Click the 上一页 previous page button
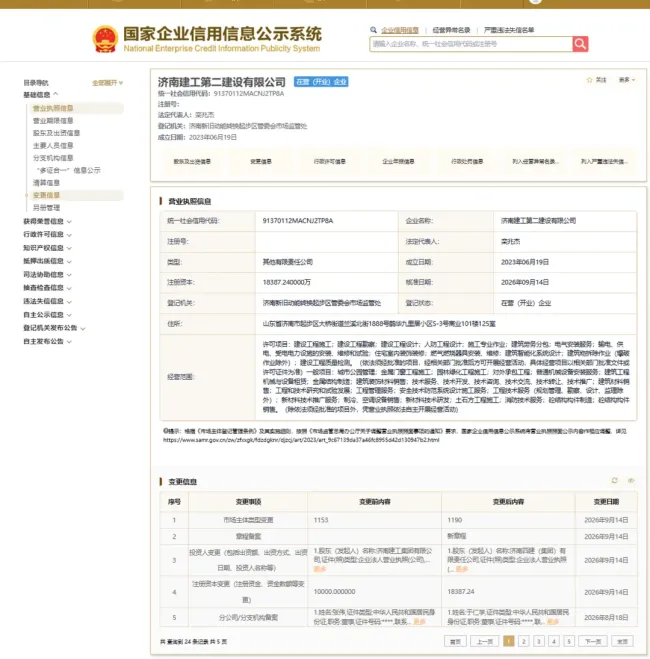The height and width of the screenshot is (659, 650). (484, 641)
